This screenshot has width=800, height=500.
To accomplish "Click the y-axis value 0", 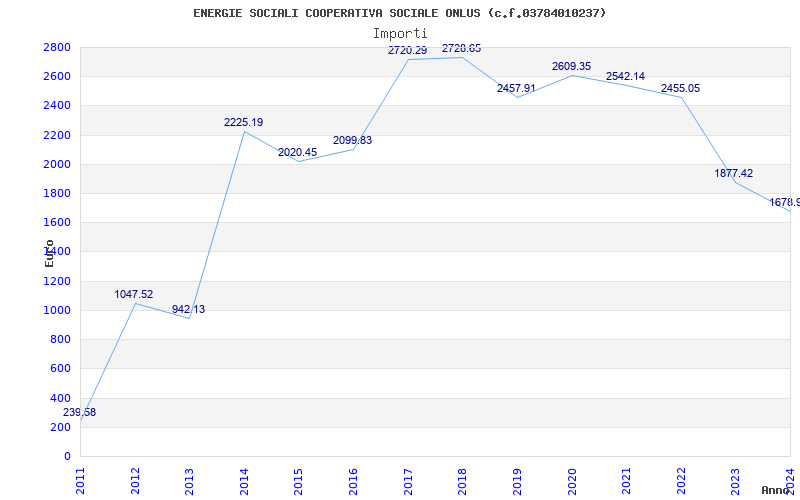I will [67, 456].
